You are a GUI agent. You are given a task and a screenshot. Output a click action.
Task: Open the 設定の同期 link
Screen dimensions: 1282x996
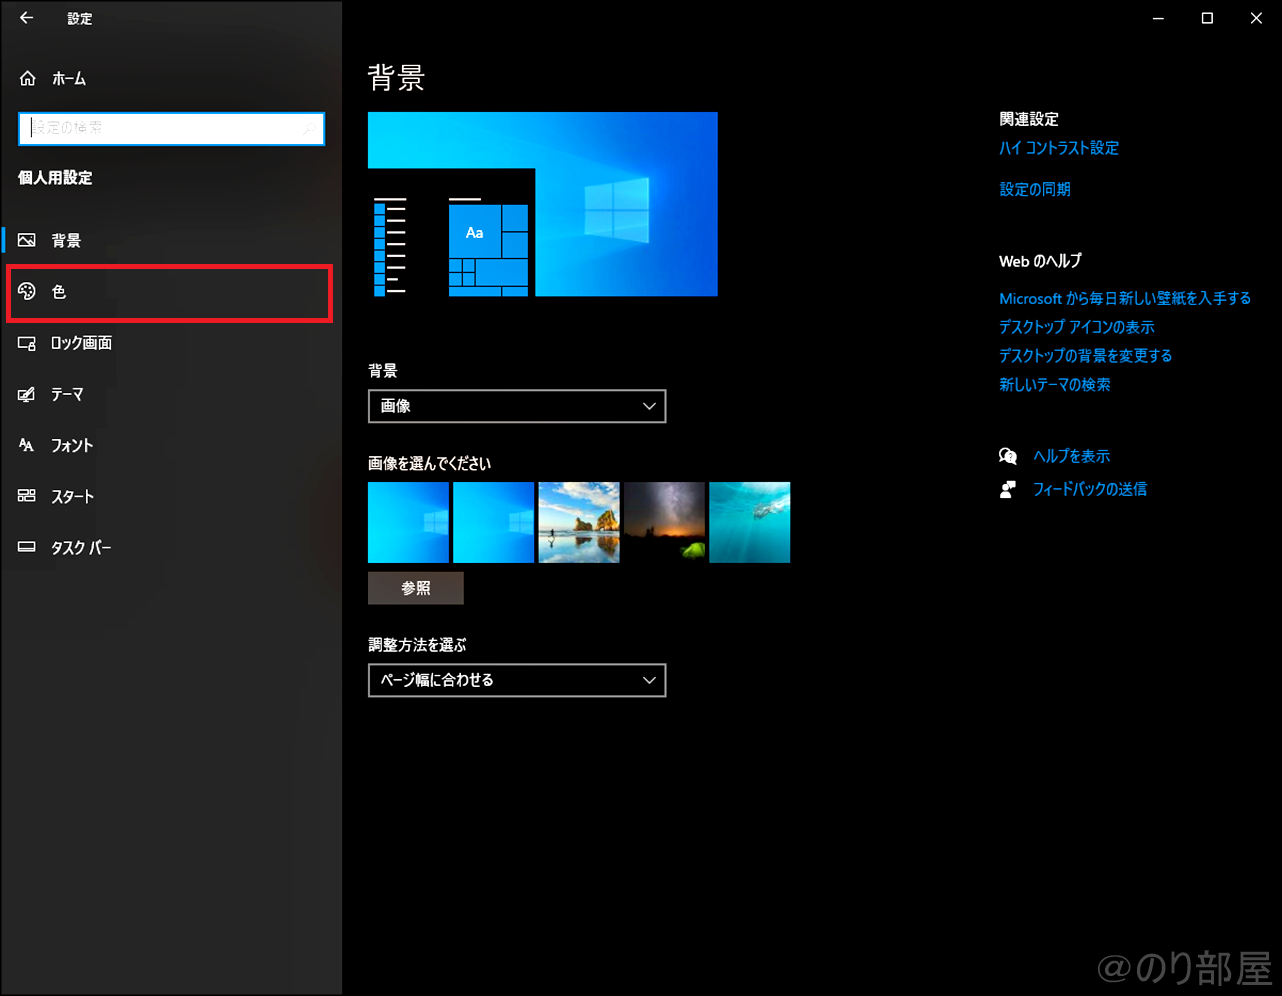click(x=1034, y=189)
